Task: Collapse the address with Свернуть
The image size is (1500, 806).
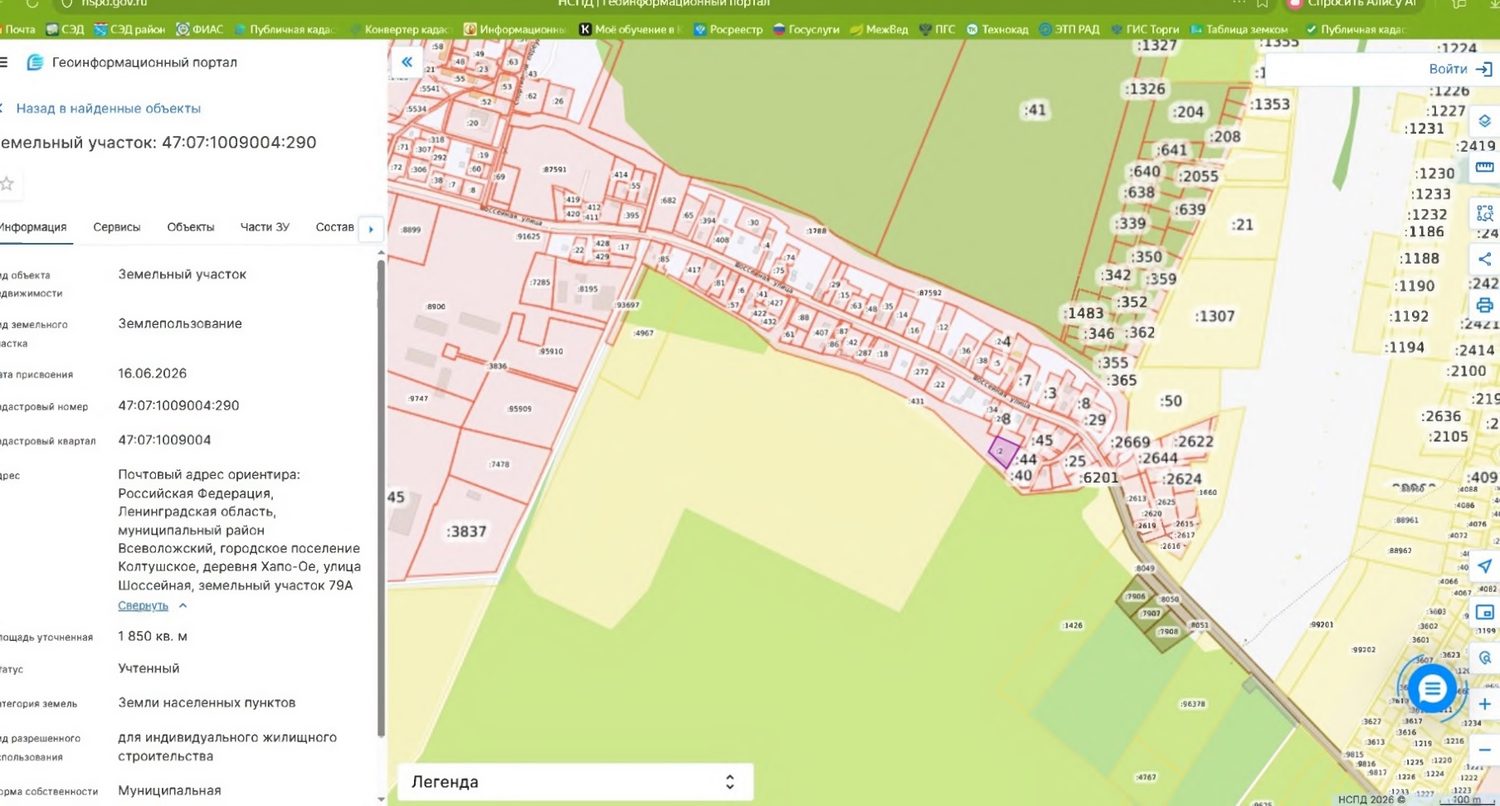Action: click(x=152, y=606)
